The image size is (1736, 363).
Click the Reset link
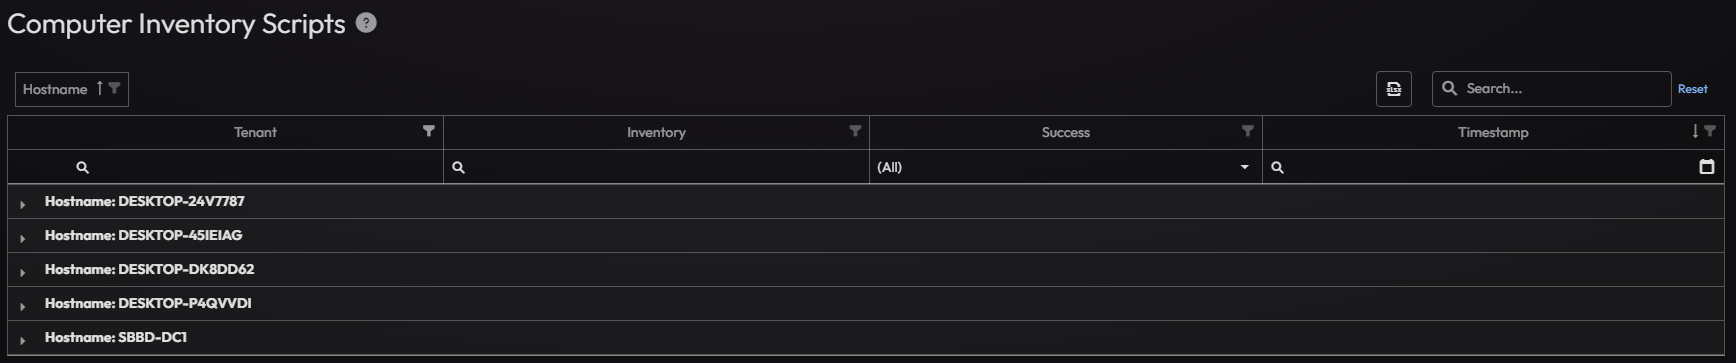[x=1692, y=89]
